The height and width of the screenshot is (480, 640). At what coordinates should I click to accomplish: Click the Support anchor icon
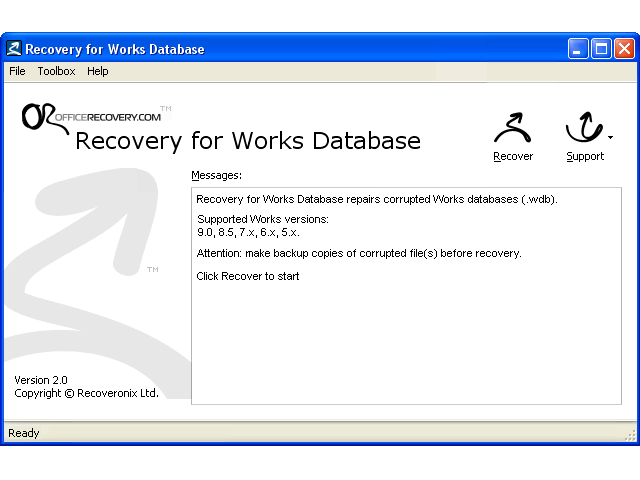[584, 127]
